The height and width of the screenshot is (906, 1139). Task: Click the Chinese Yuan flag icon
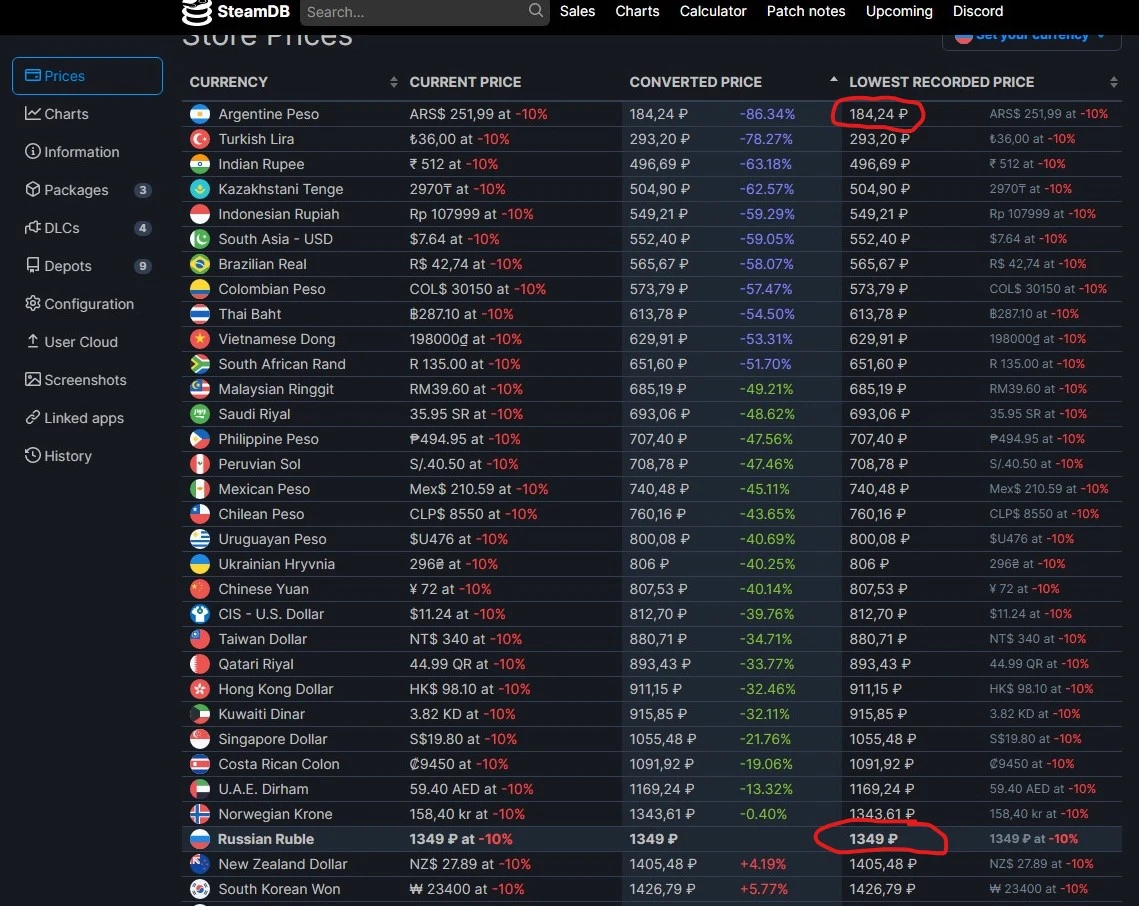pos(200,589)
